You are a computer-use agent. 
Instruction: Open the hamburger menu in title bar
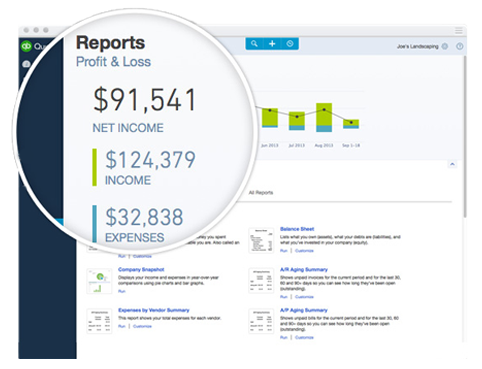pos(459,31)
